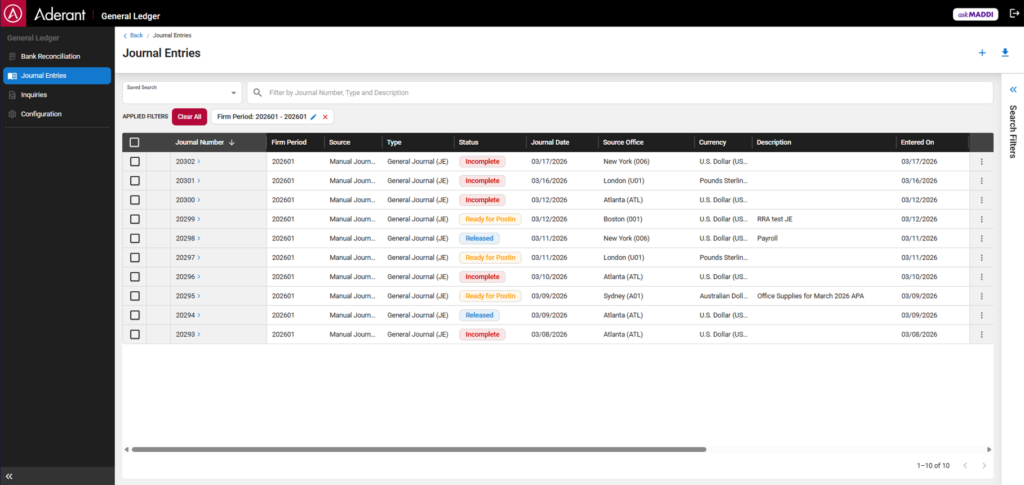1024x485 pixels.
Task: Open journal number 20302 link
Action: pyautogui.click(x=187, y=161)
